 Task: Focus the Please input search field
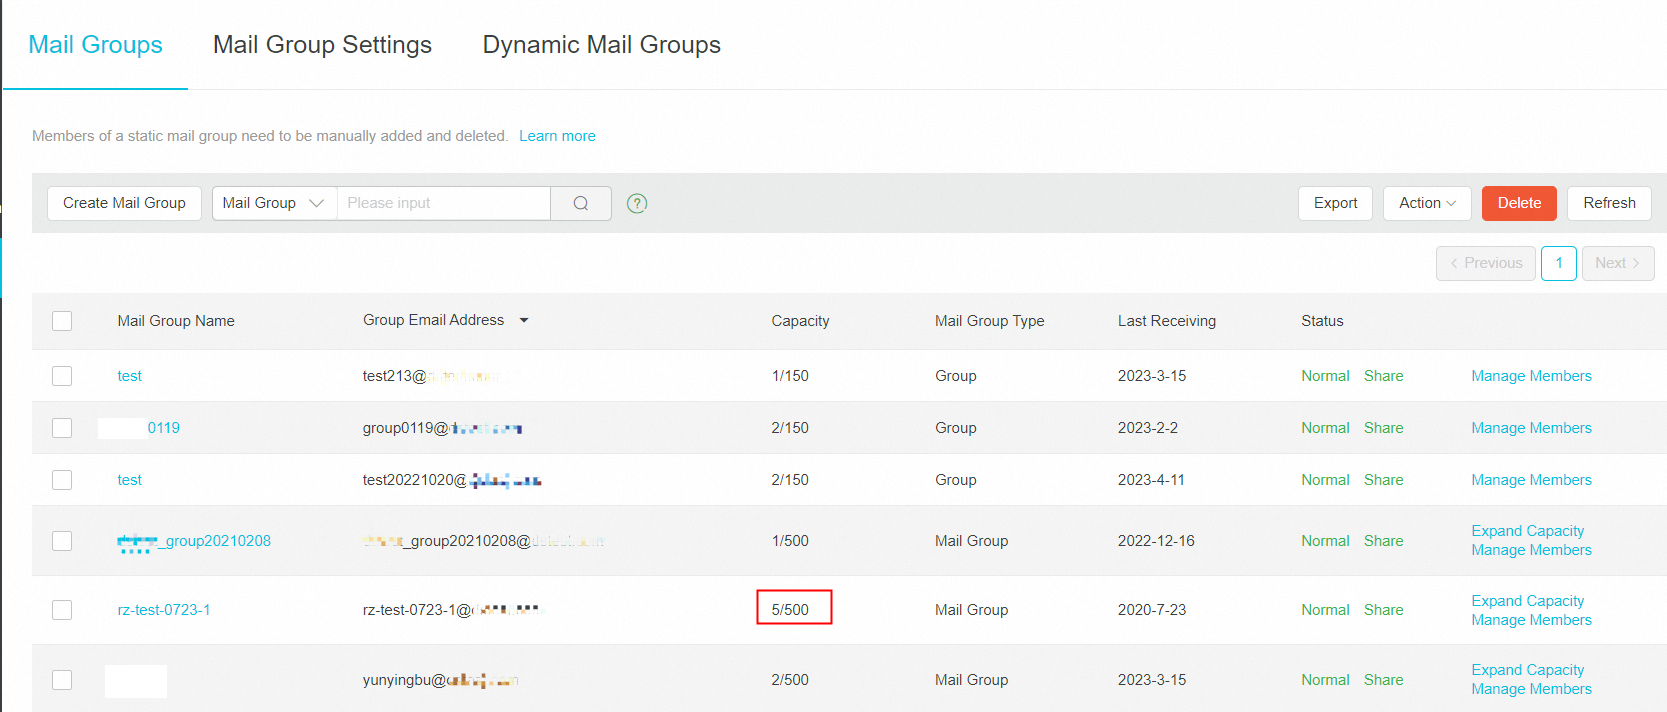(x=444, y=203)
